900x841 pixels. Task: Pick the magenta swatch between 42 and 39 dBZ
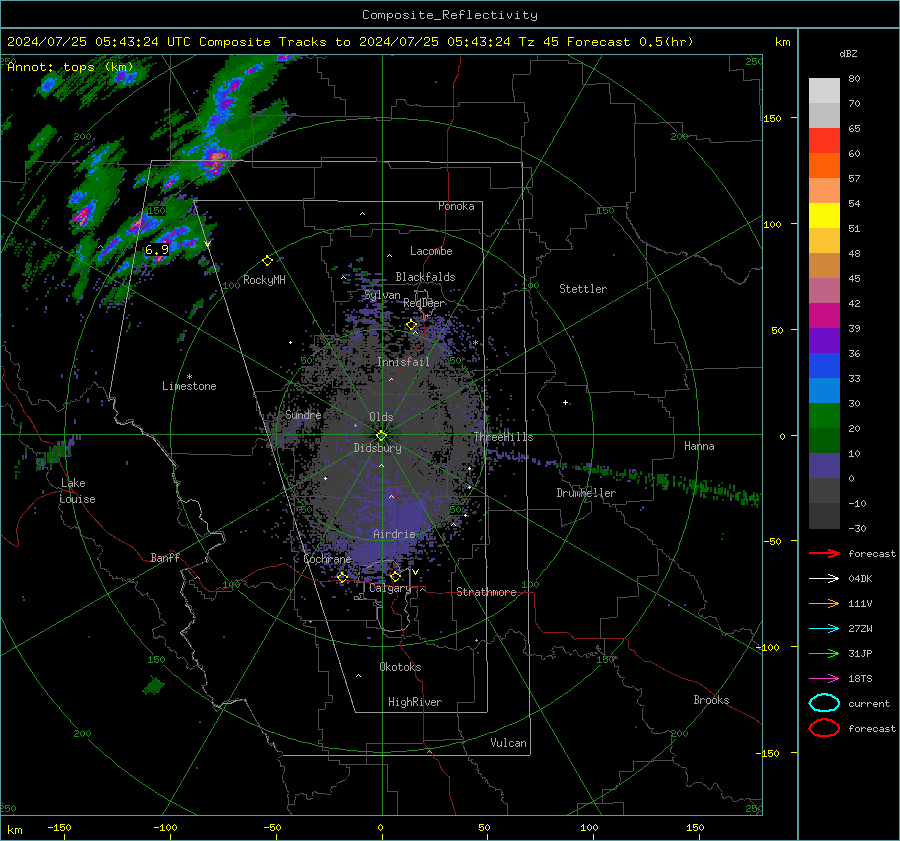tap(824, 316)
